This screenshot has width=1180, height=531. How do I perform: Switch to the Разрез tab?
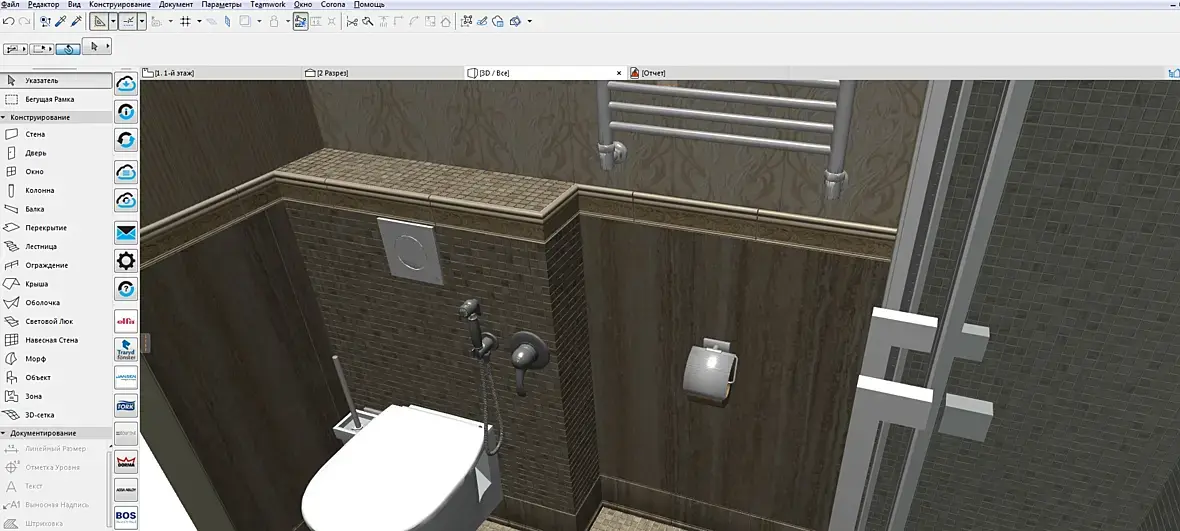click(384, 73)
